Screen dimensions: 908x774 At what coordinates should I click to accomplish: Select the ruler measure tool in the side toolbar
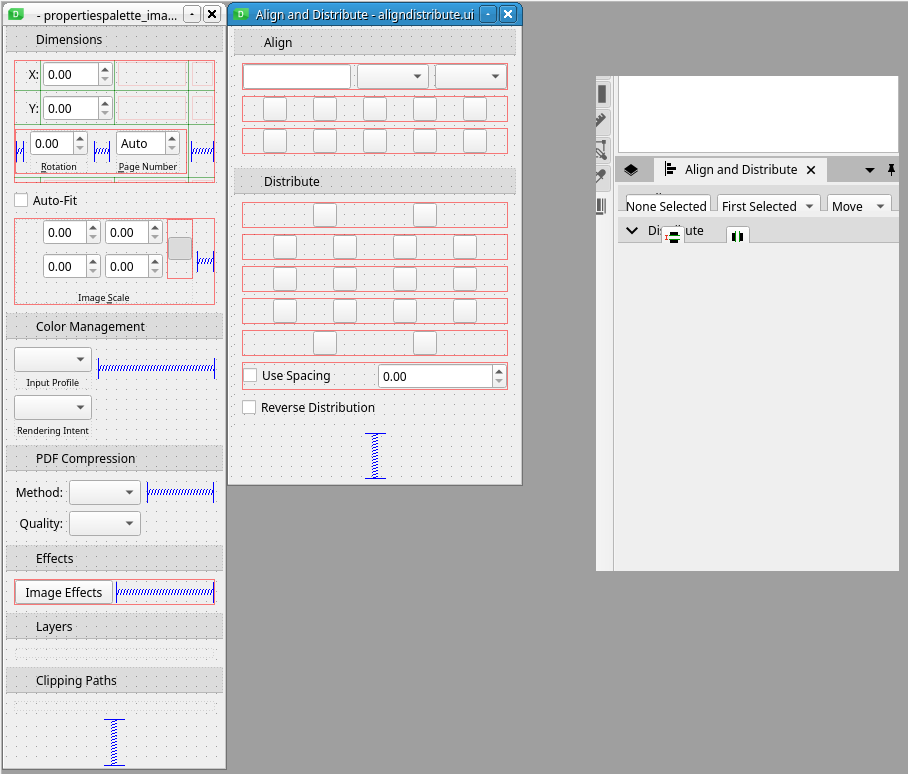(602, 121)
